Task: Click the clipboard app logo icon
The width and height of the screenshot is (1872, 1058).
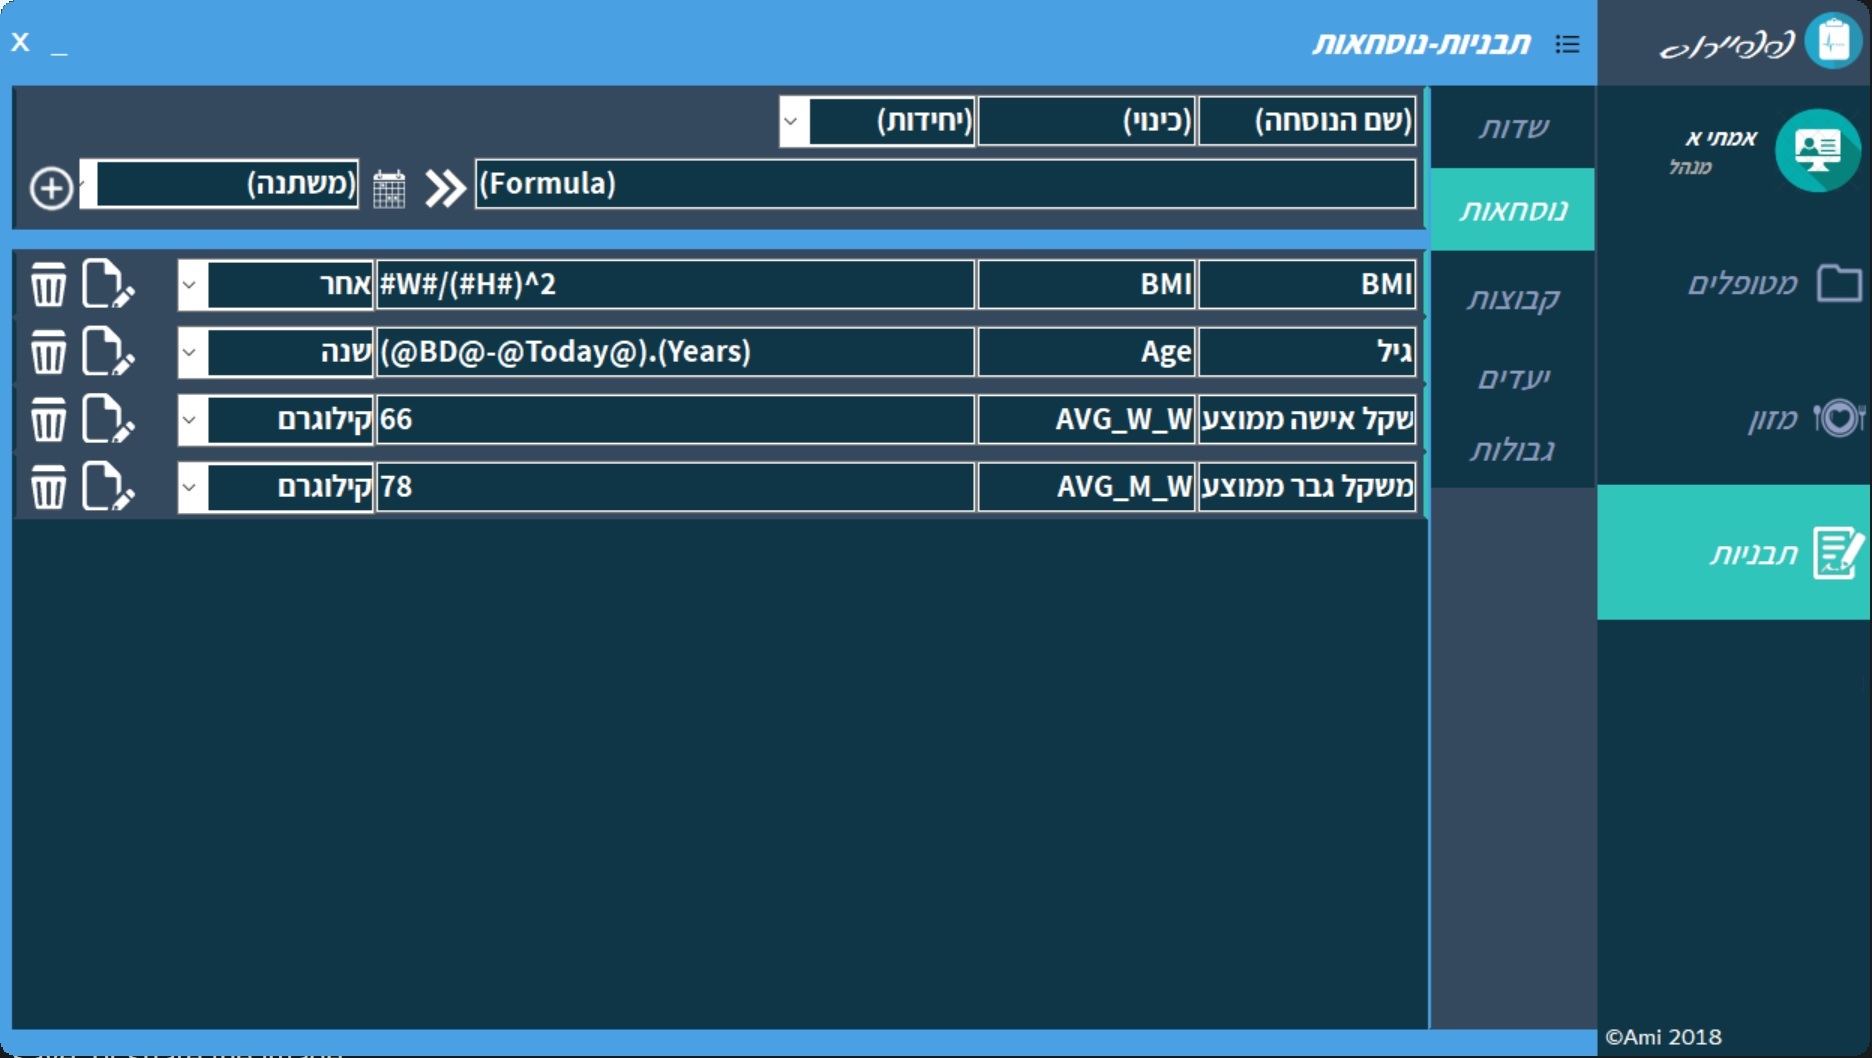Action: pyautogui.click(x=1834, y=42)
